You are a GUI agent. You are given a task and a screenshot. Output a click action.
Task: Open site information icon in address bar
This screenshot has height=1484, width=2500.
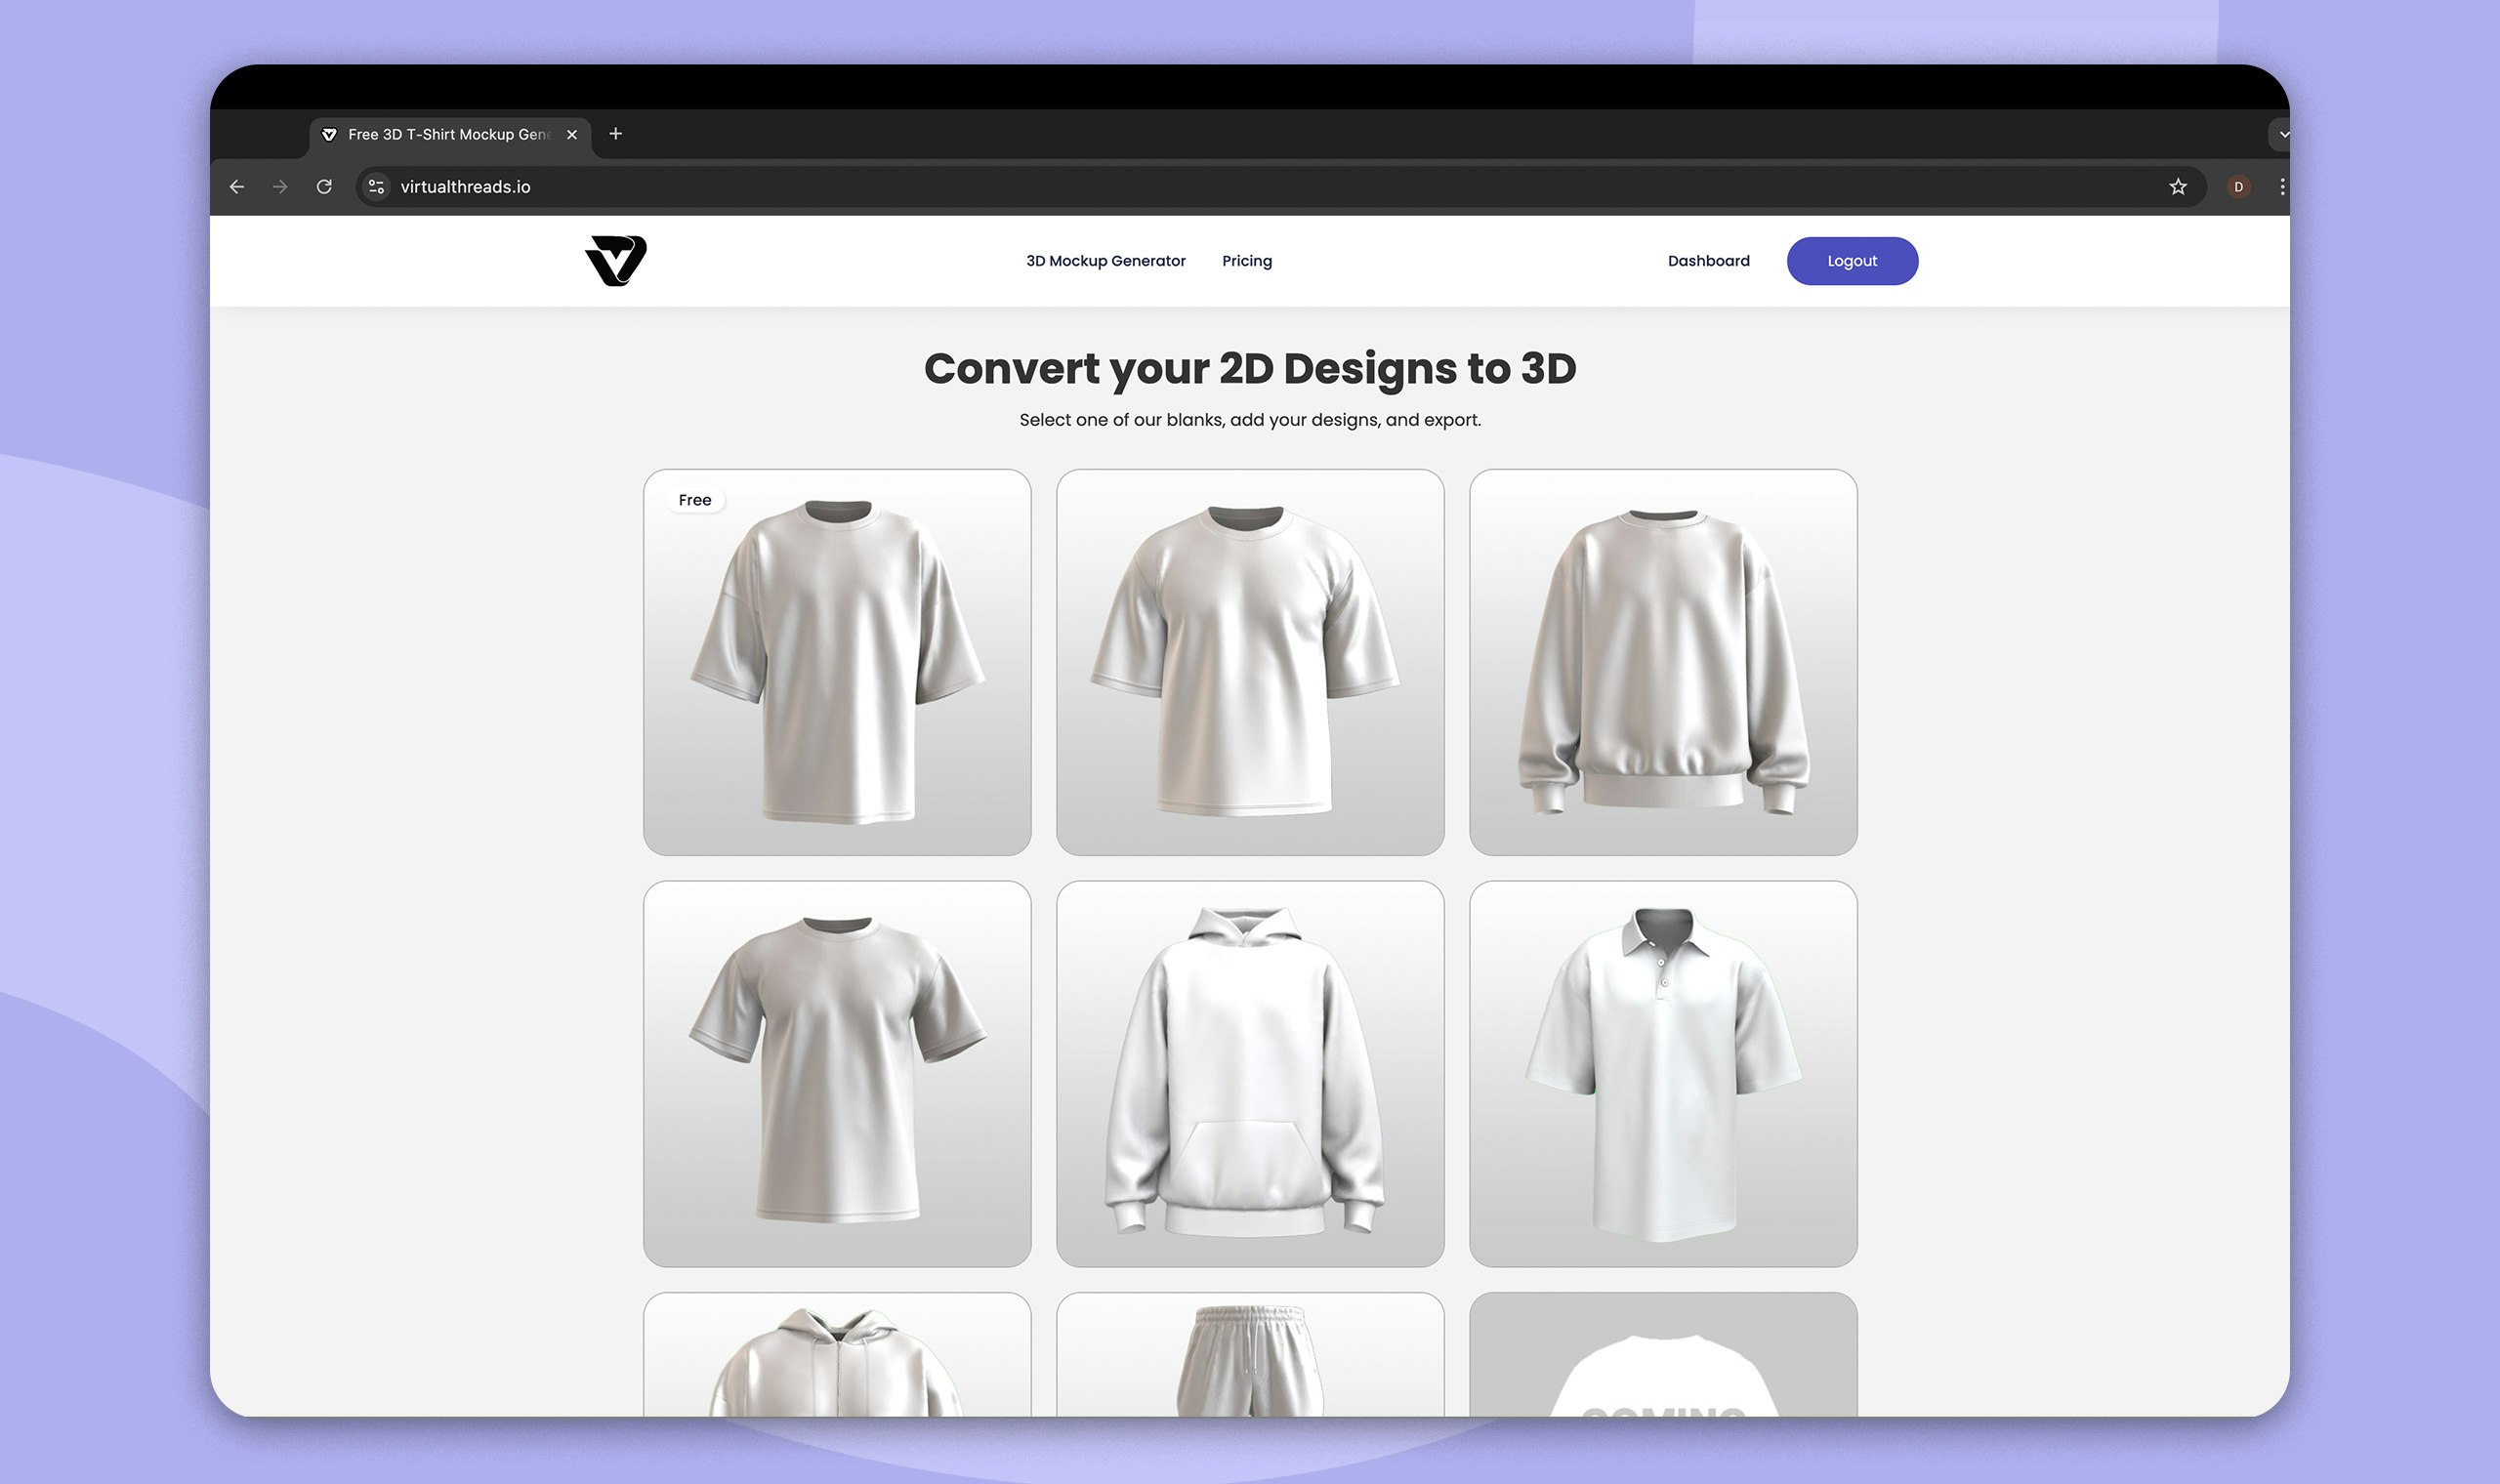coord(376,187)
